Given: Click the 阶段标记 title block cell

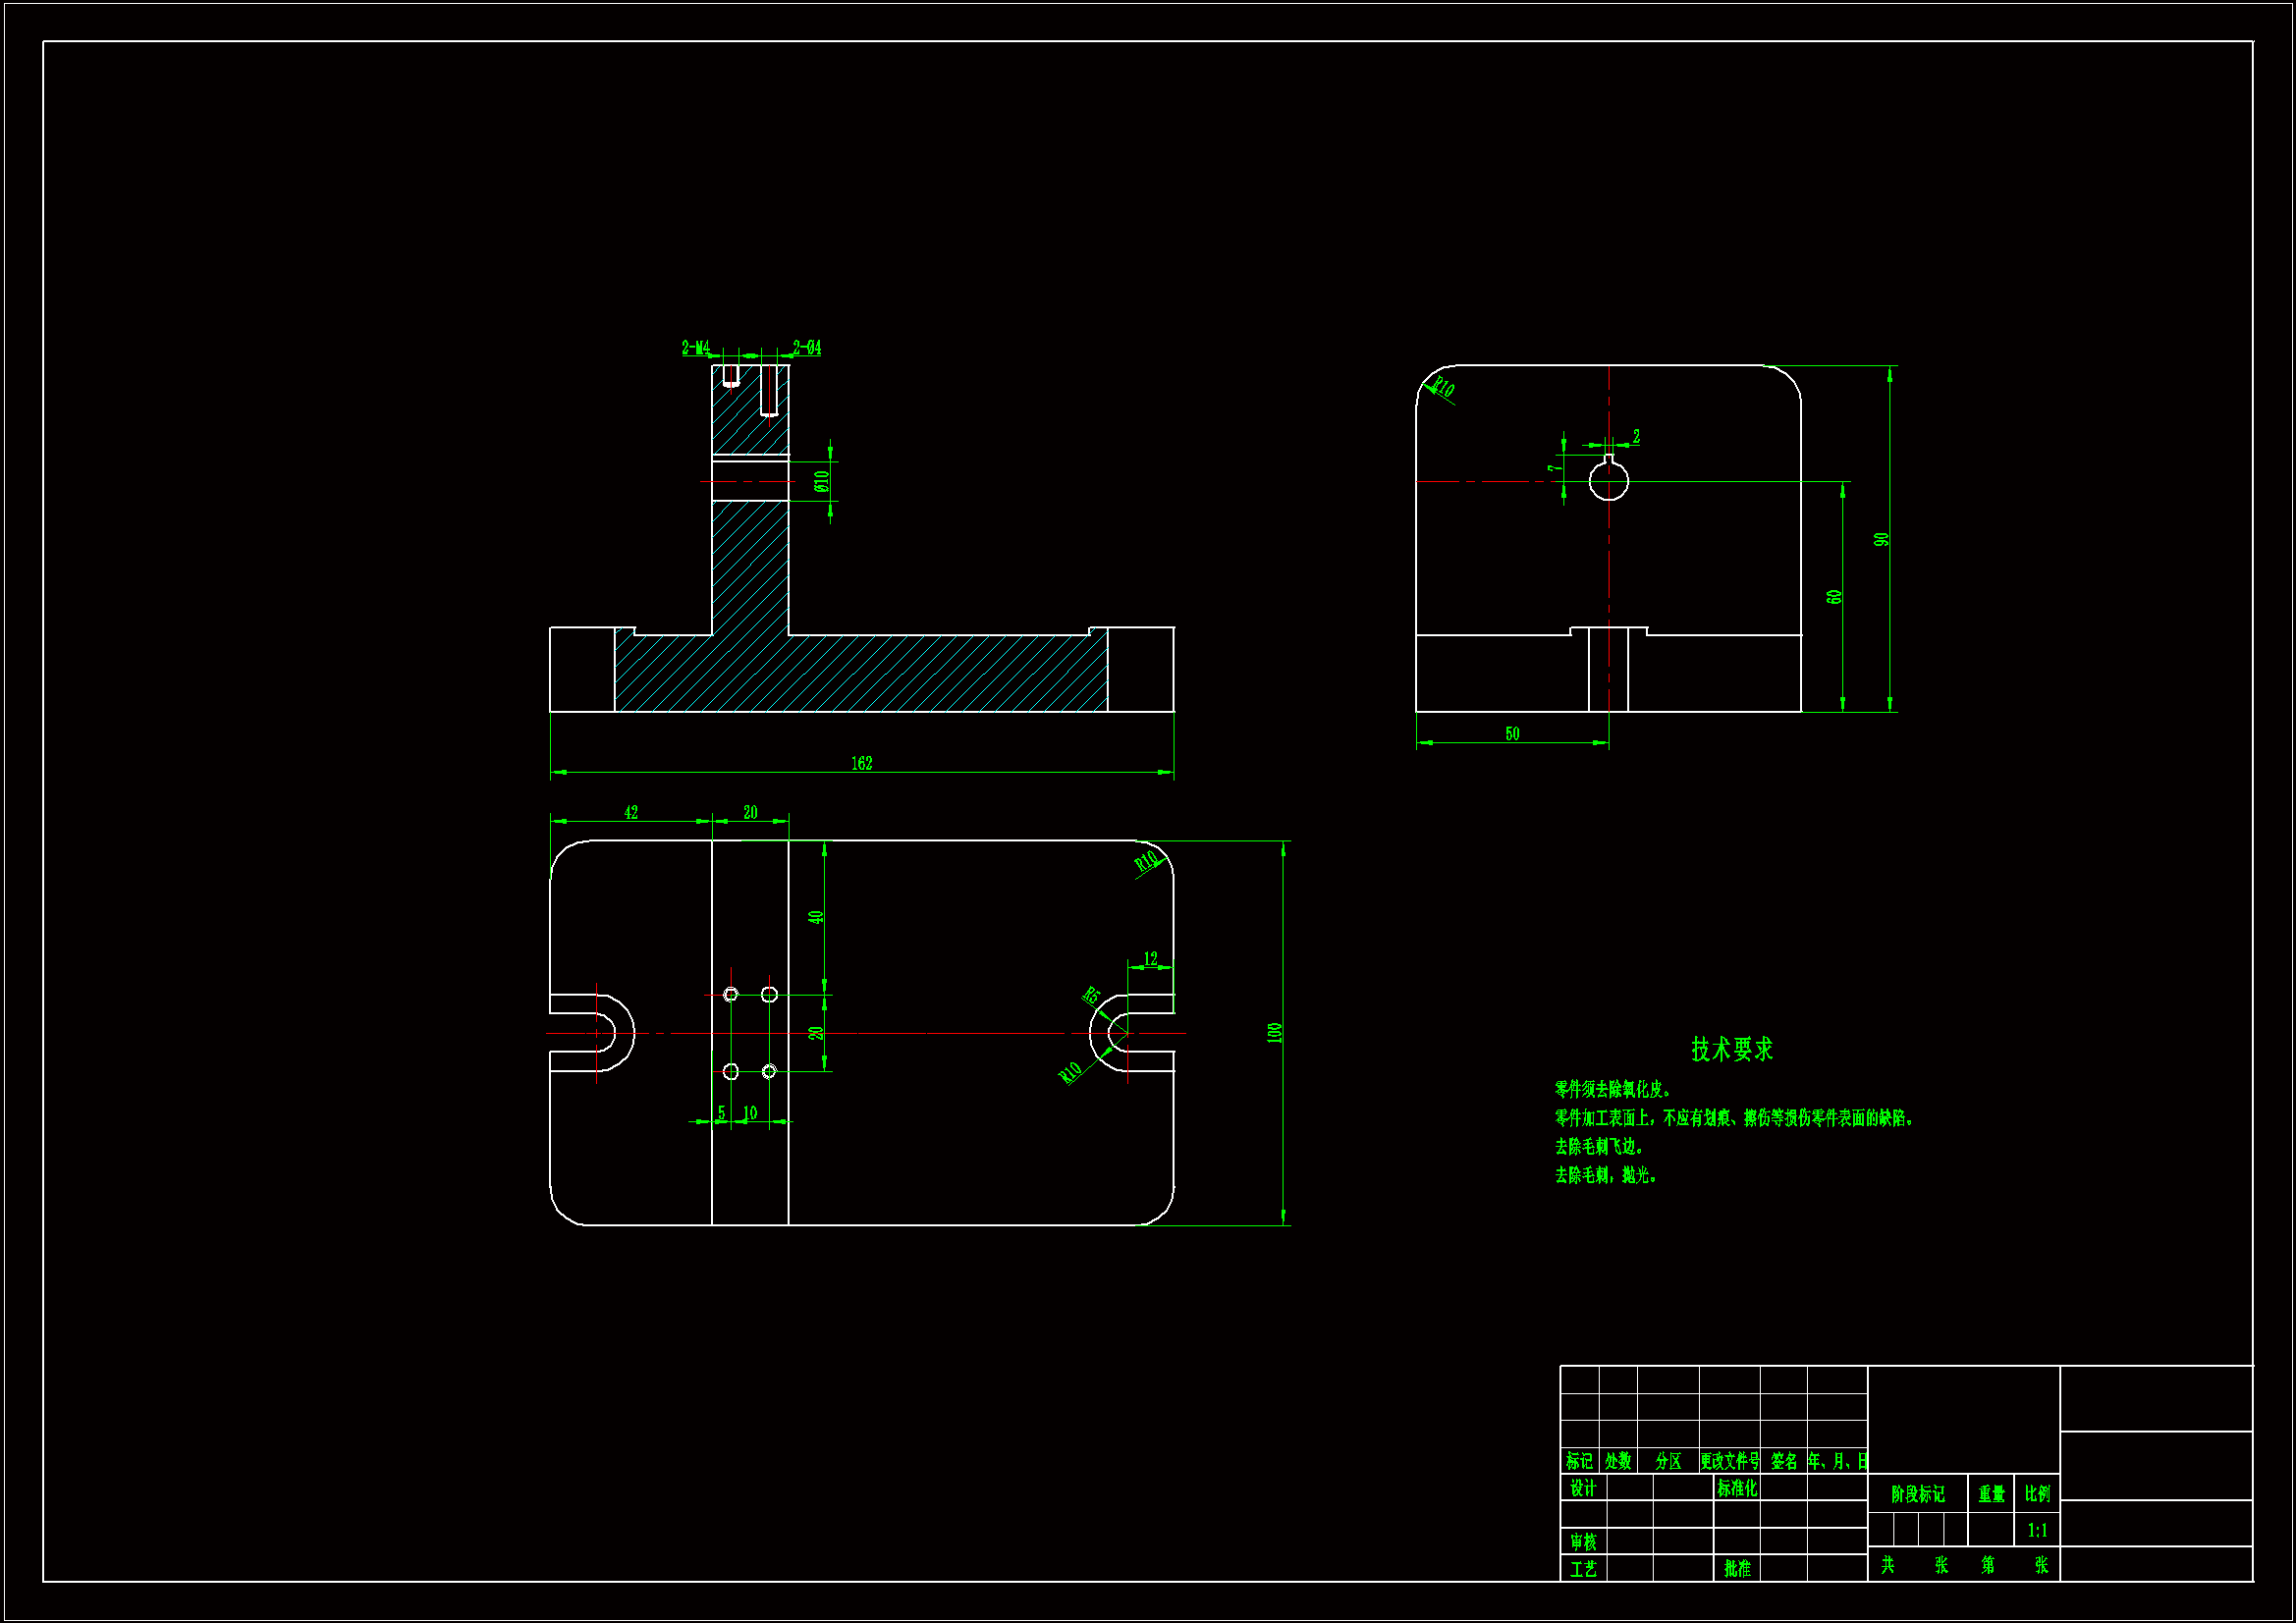Looking at the screenshot, I should (x=1917, y=1494).
